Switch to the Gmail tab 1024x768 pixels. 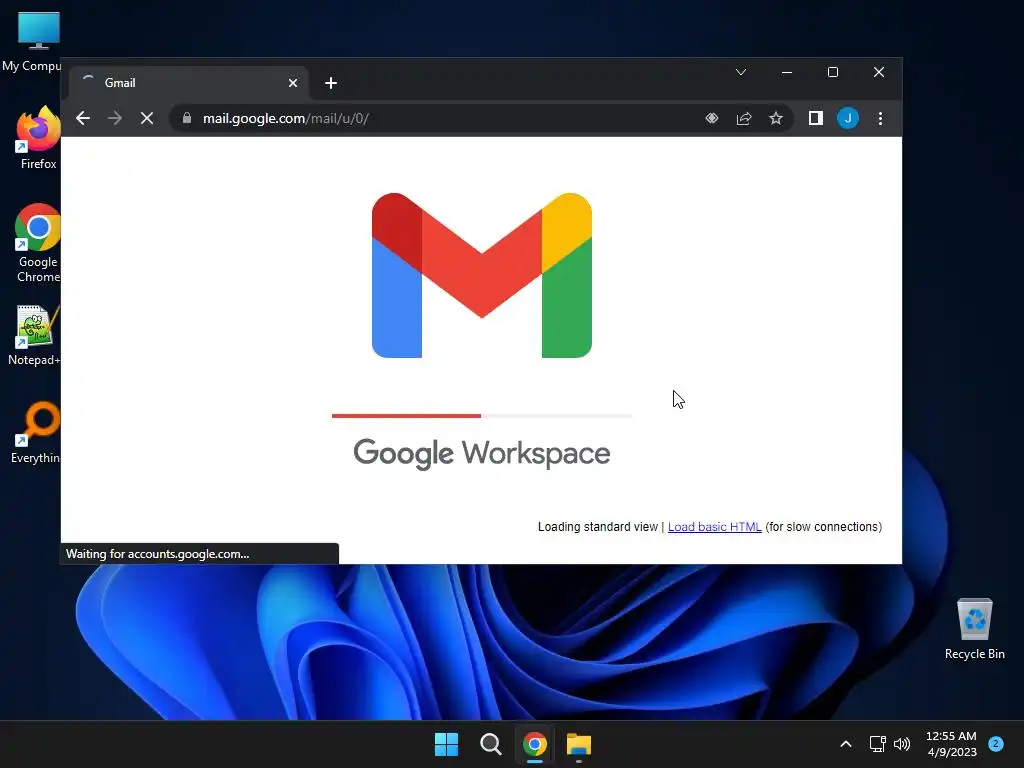click(188, 83)
